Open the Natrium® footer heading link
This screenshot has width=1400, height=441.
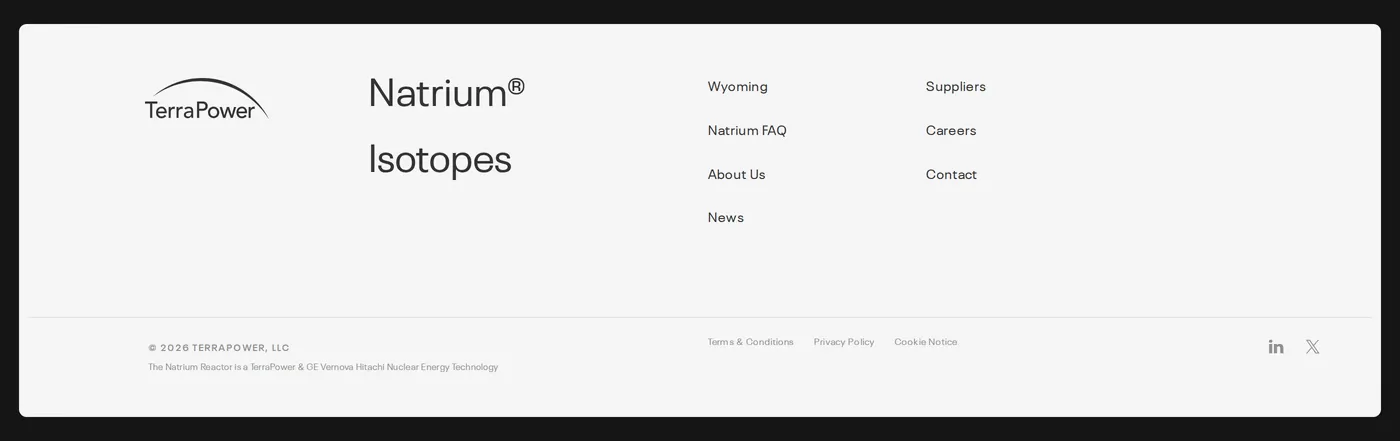(446, 92)
